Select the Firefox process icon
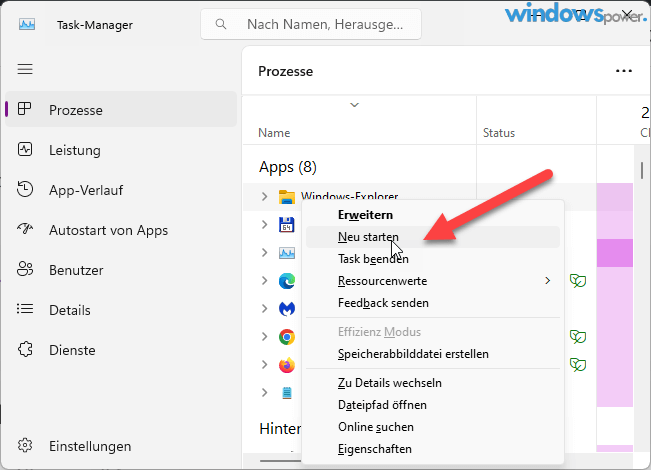The height and width of the screenshot is (470, 651). [286, 365]
